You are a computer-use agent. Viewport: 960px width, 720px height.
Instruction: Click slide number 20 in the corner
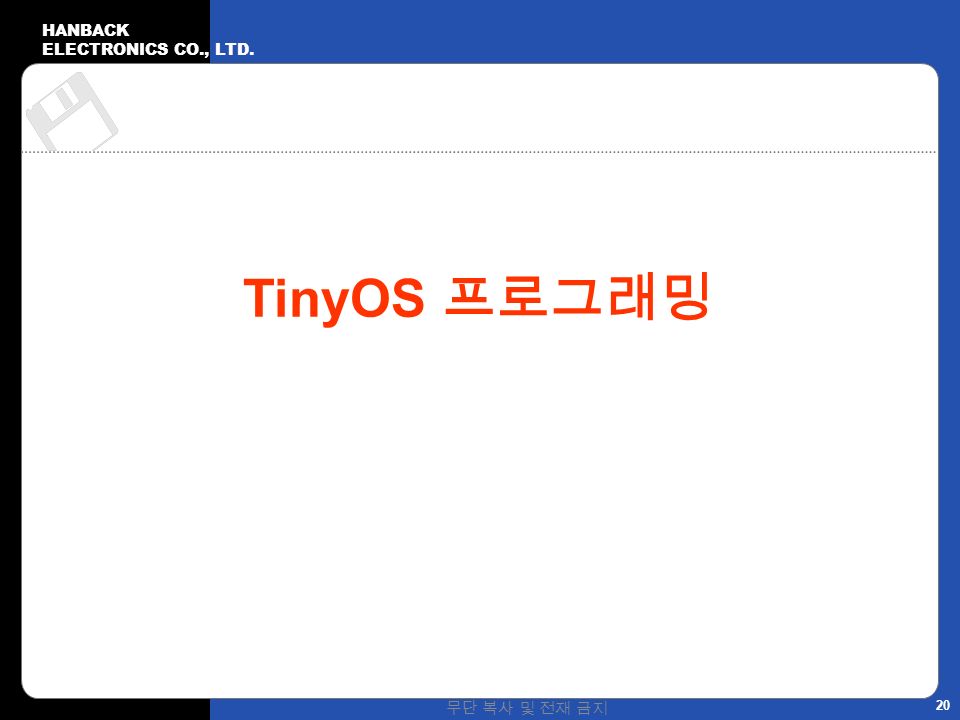tap(943, 705)
